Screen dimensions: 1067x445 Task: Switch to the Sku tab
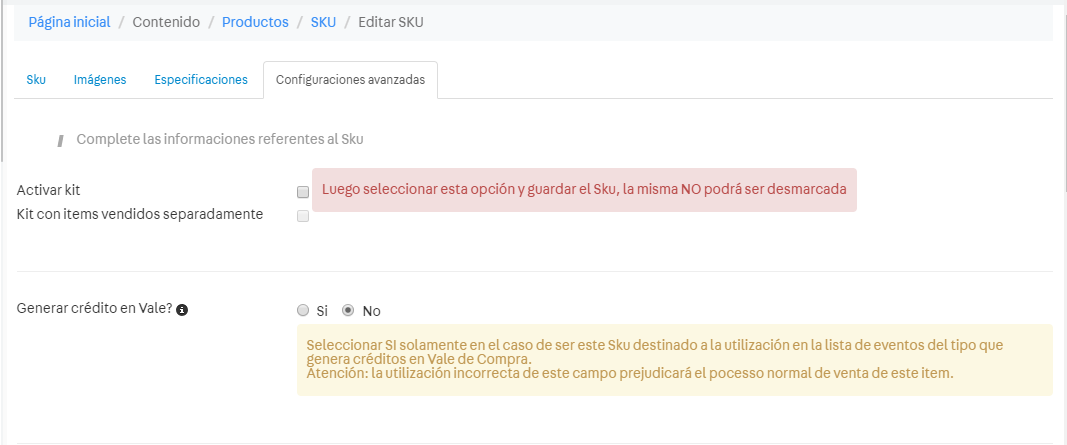36,80
